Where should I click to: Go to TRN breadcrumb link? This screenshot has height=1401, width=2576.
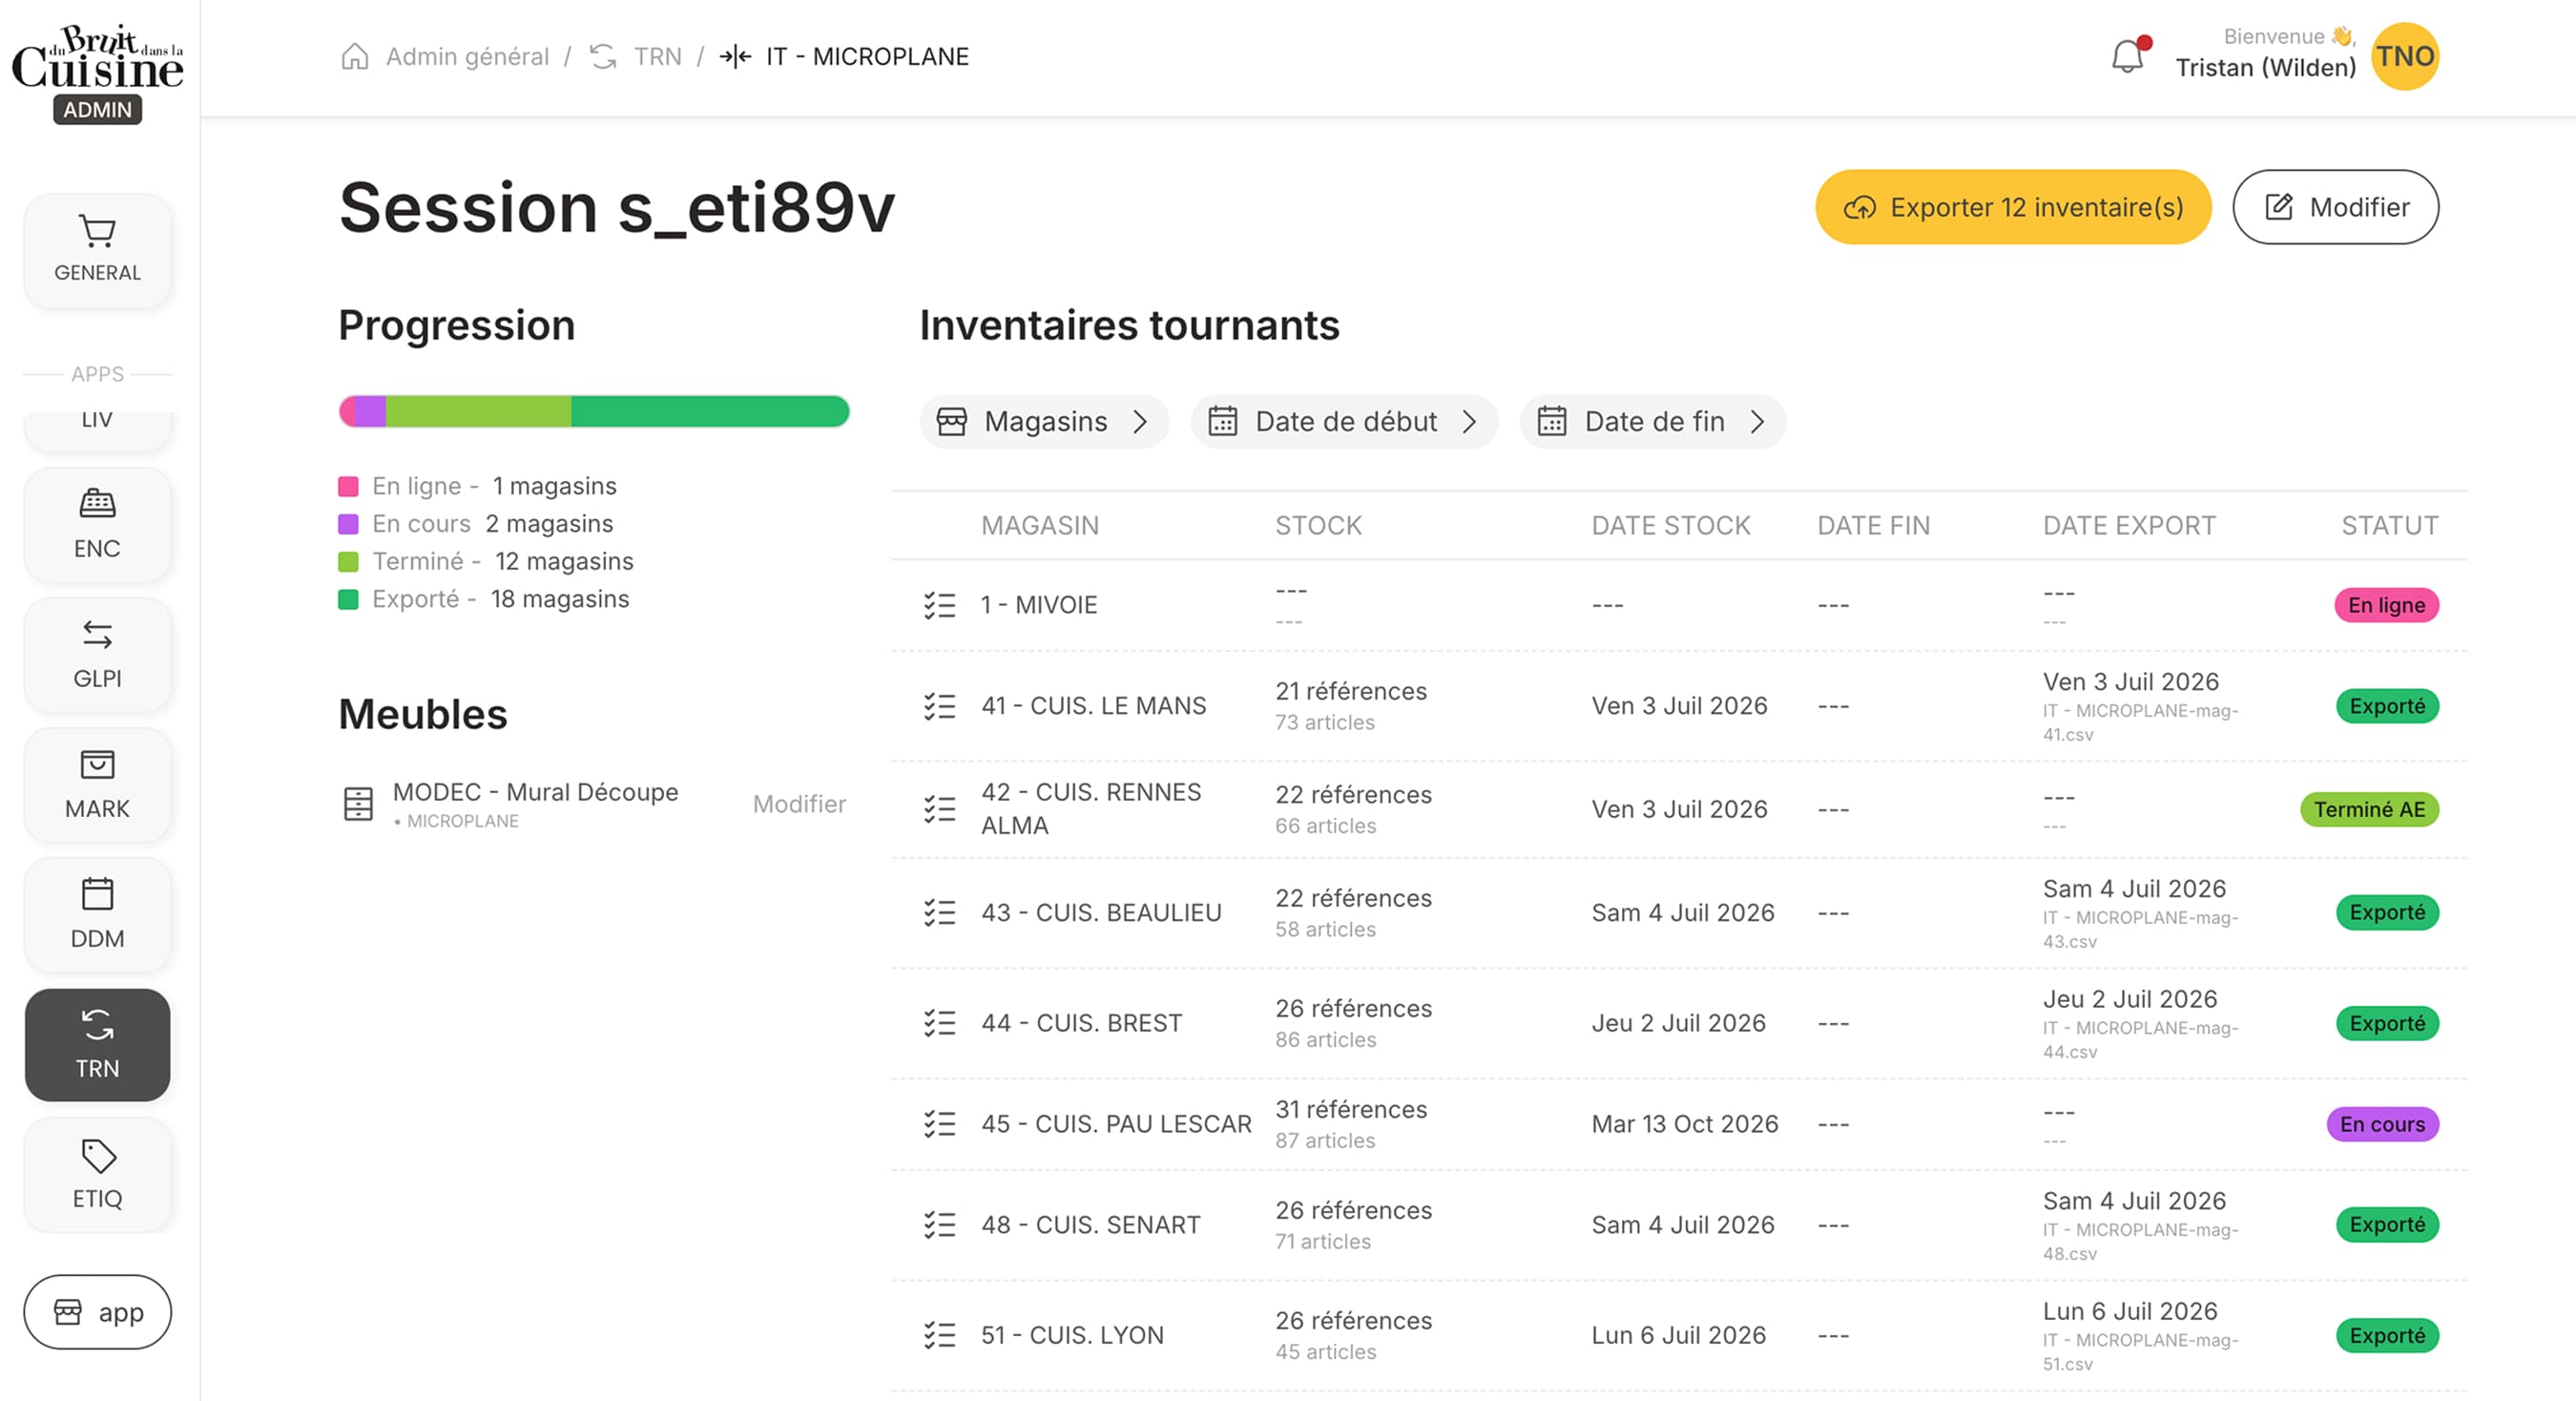coord(657,56)
